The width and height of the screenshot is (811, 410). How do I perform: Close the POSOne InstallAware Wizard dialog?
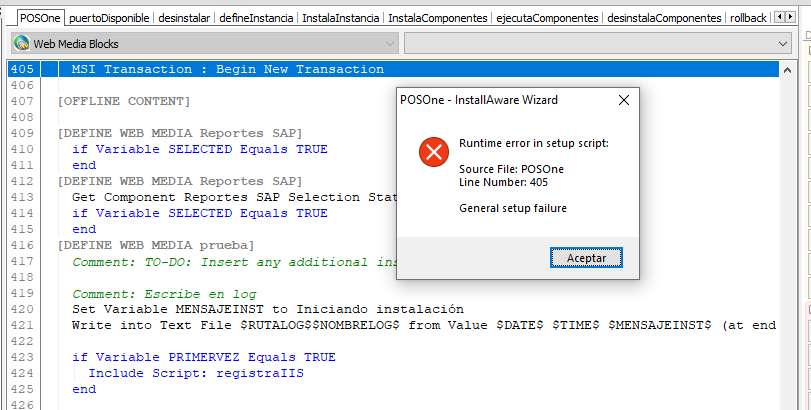point(624,100)
